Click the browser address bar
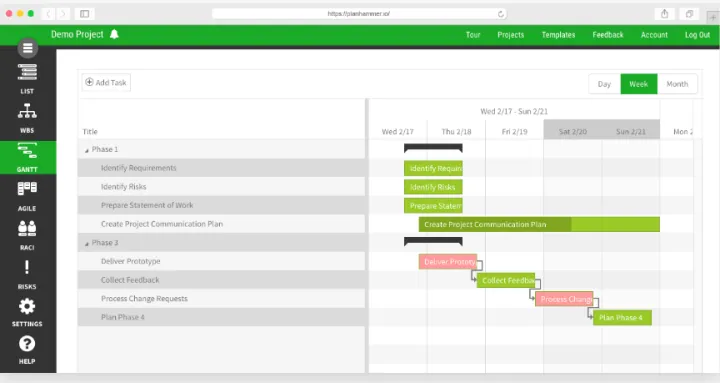The width and height of the screenshot is (720, 383). pyautogui.click(x=359, y=14)
